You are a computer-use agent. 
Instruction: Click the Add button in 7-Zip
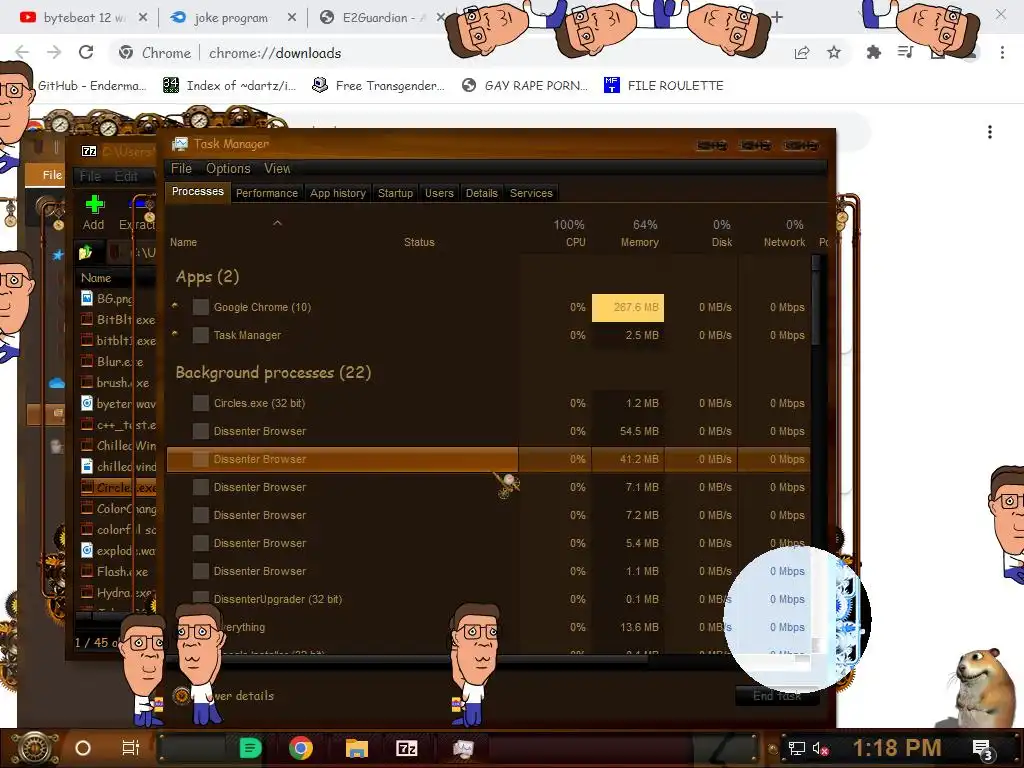tap(94, 213)
